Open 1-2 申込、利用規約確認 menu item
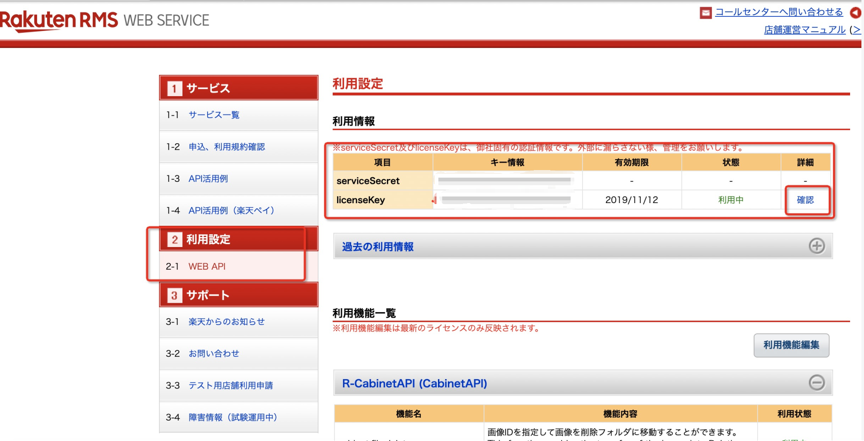 tap(226, 147)
